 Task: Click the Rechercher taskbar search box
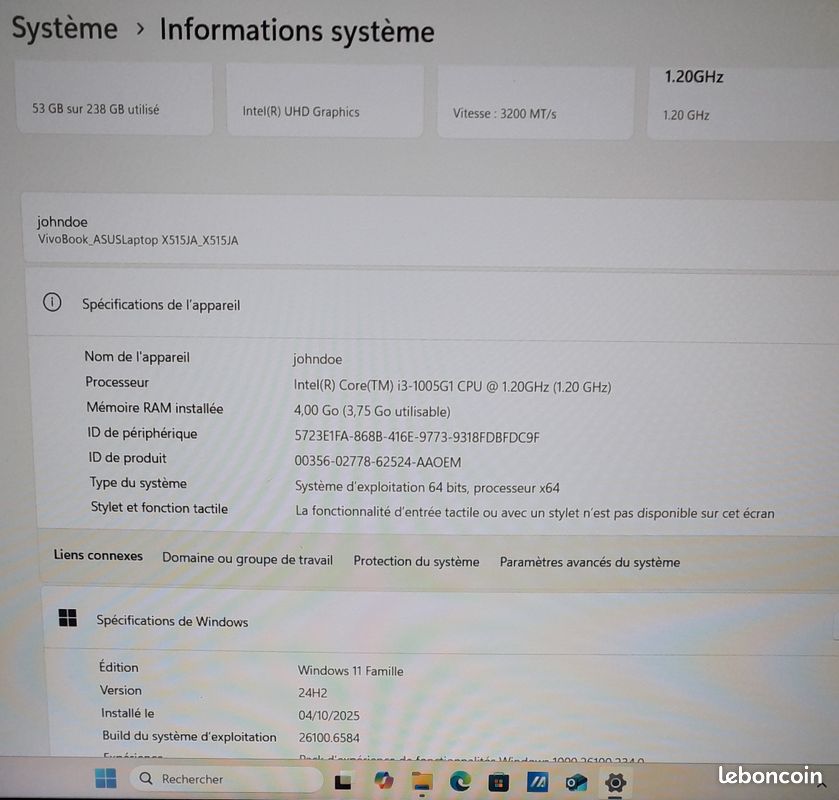[x=226, y=779]
